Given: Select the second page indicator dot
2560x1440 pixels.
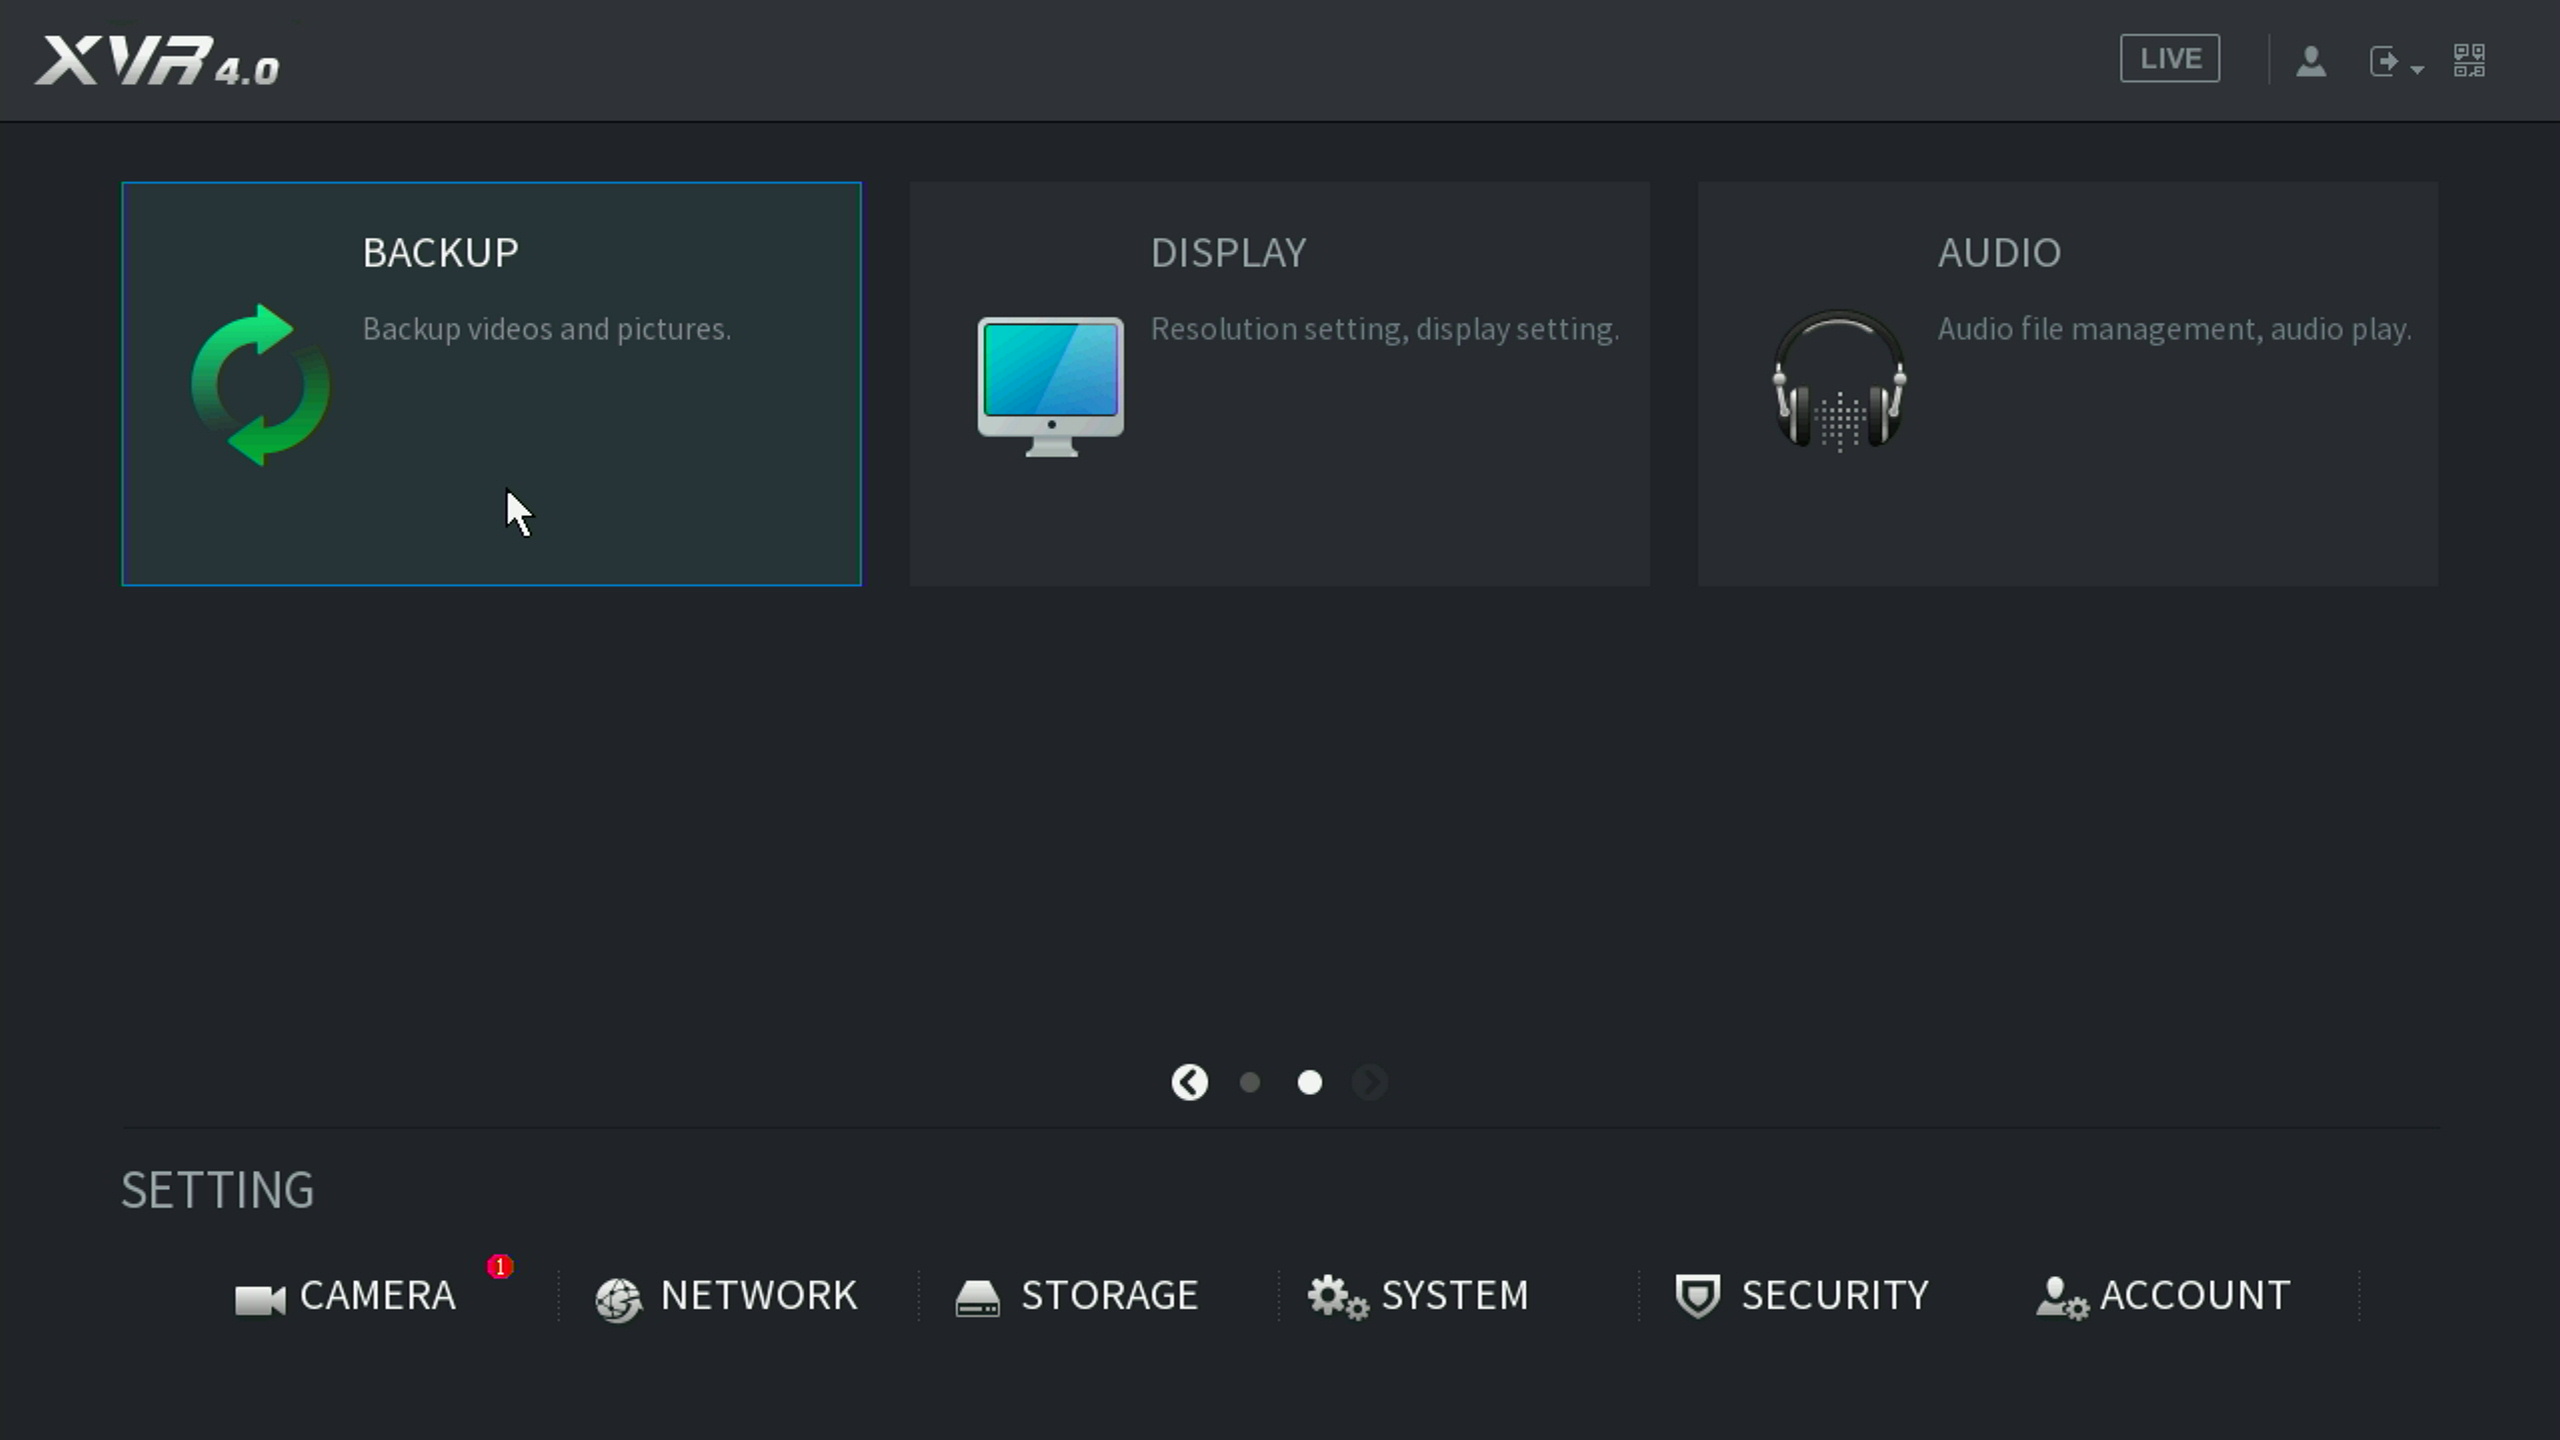Looking at the screenshot, I should (1310, 1082).
